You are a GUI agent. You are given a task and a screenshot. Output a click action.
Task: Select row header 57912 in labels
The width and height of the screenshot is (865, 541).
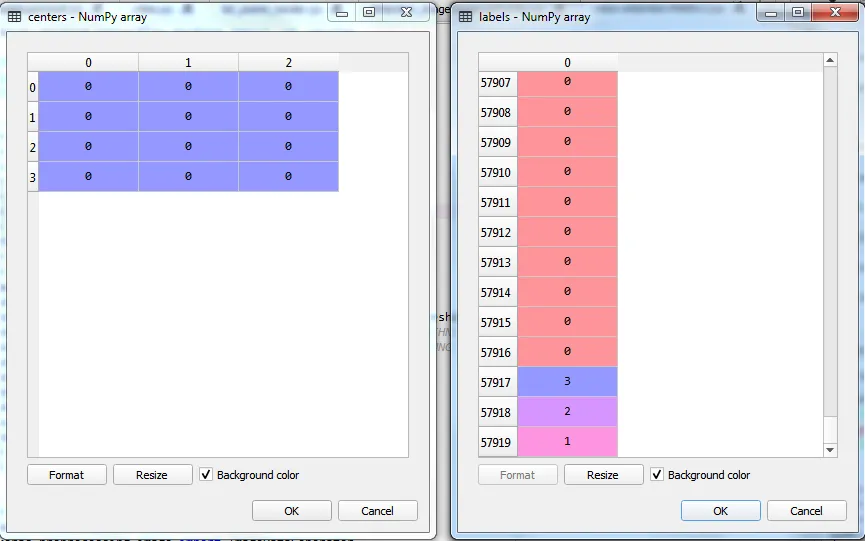click(x=498, y=232)
